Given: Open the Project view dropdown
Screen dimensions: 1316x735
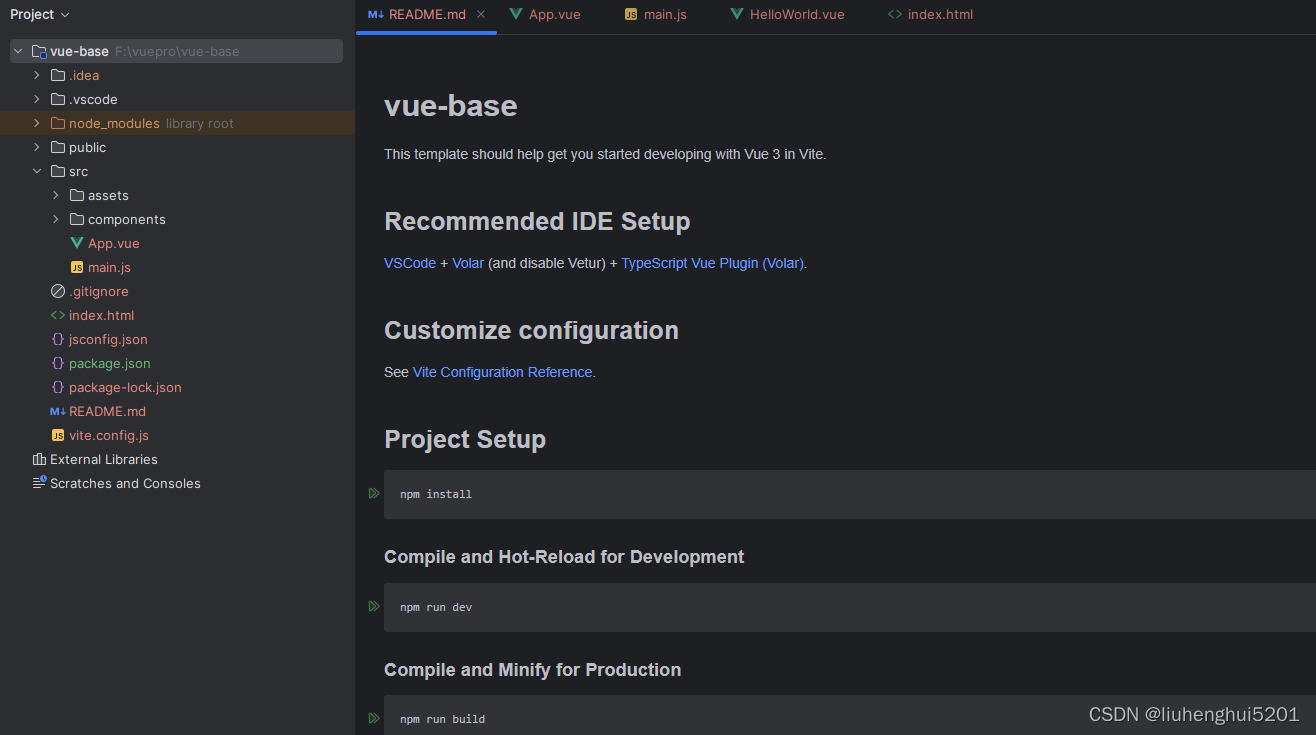Looking at the screenshot, I should tap(40, 14).
